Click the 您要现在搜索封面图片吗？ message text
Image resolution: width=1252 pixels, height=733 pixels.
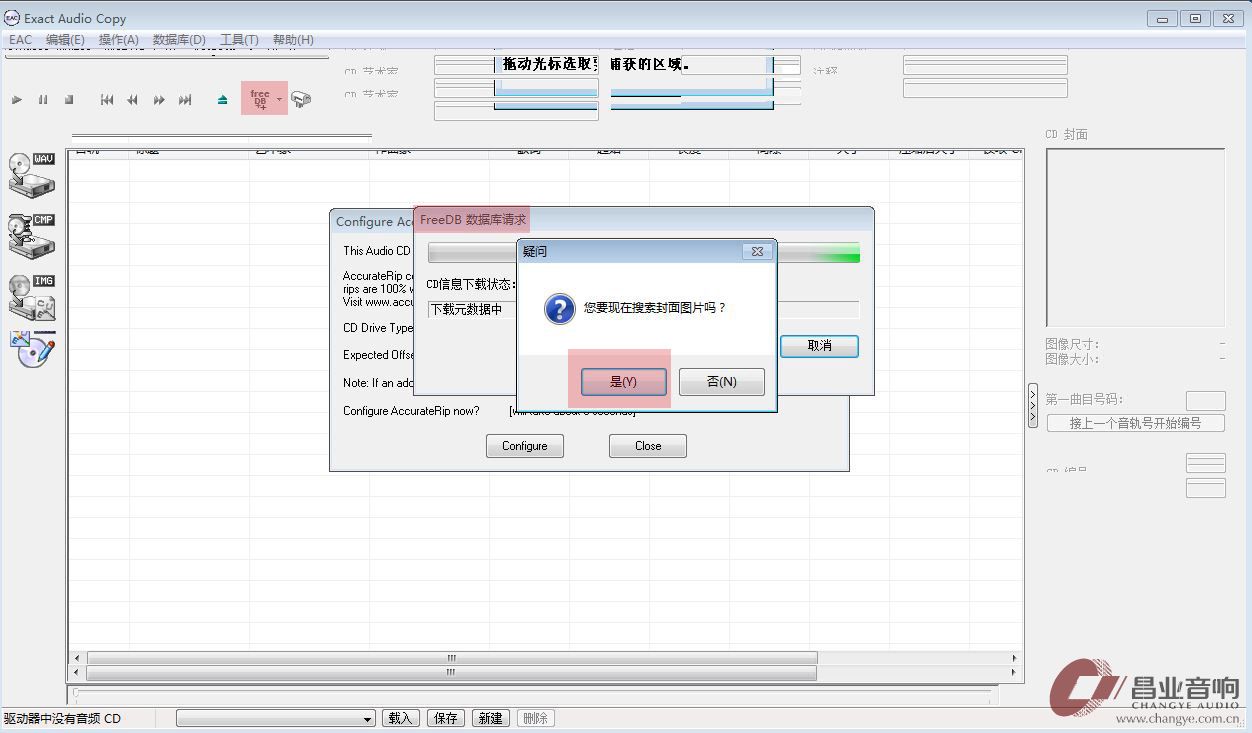click(655, 308)
